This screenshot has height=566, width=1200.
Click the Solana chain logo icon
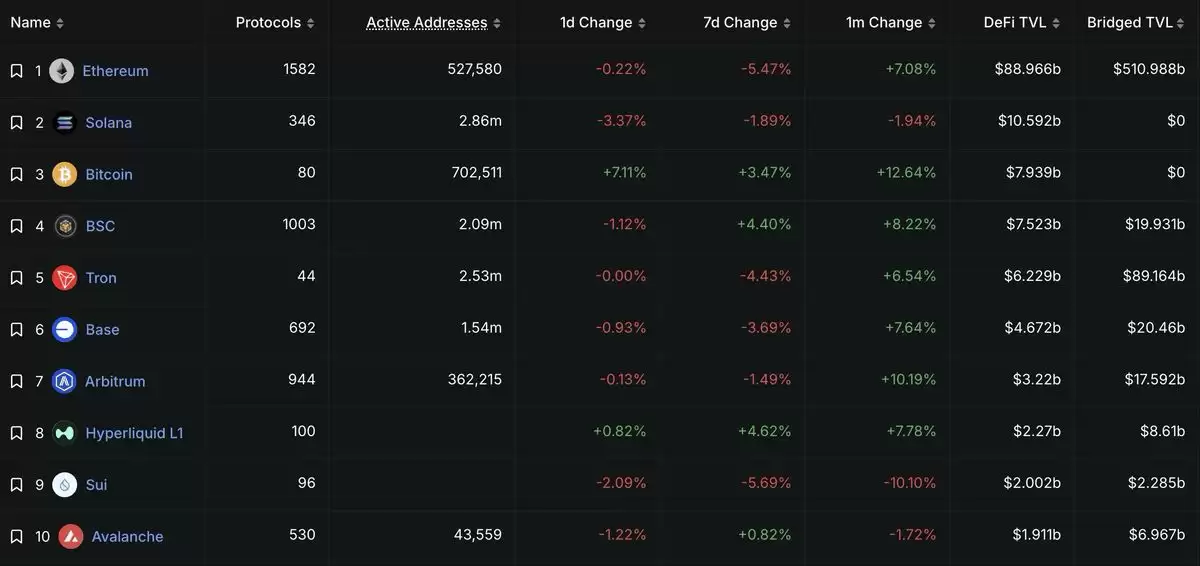pyautogui.click(x=65, y=123)
